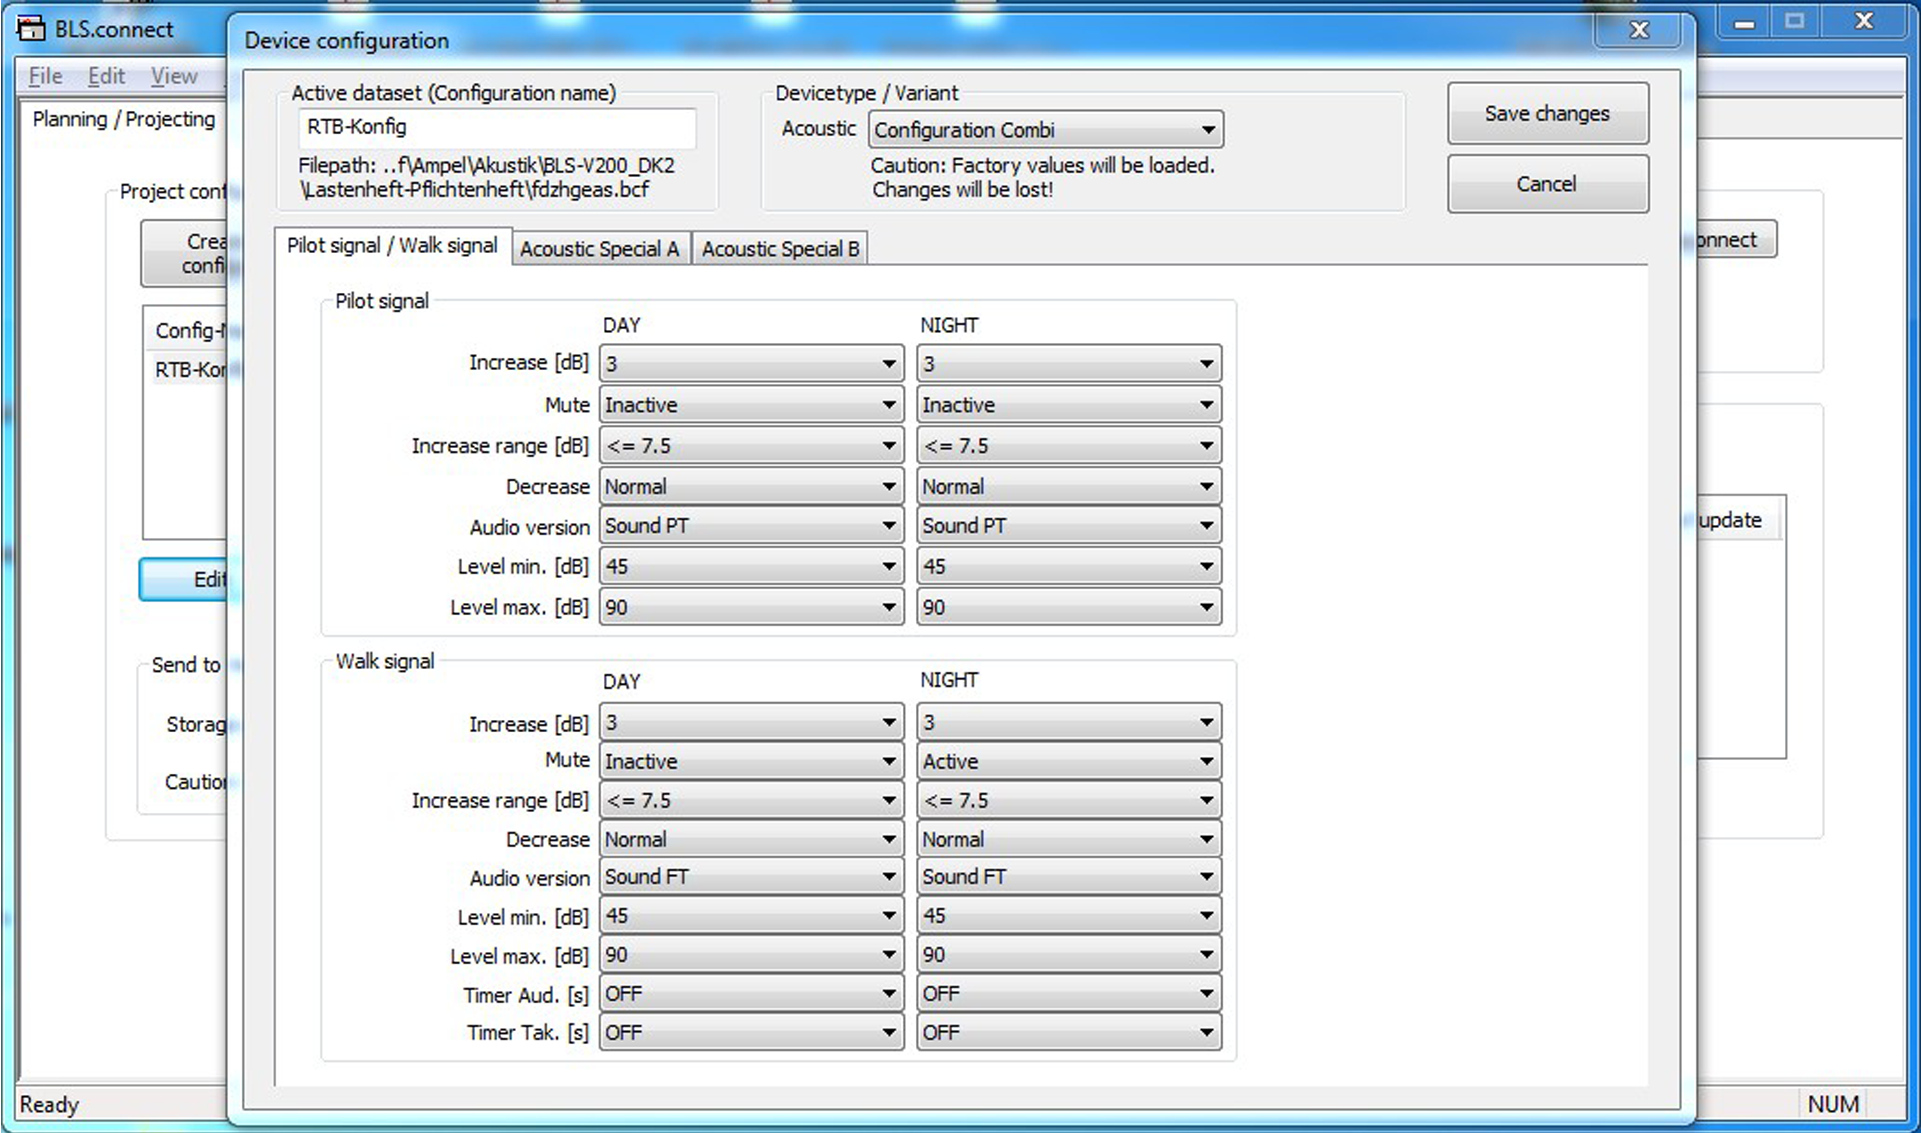Open the Acoustic devicetype variant dropdown

[1045, 130]
